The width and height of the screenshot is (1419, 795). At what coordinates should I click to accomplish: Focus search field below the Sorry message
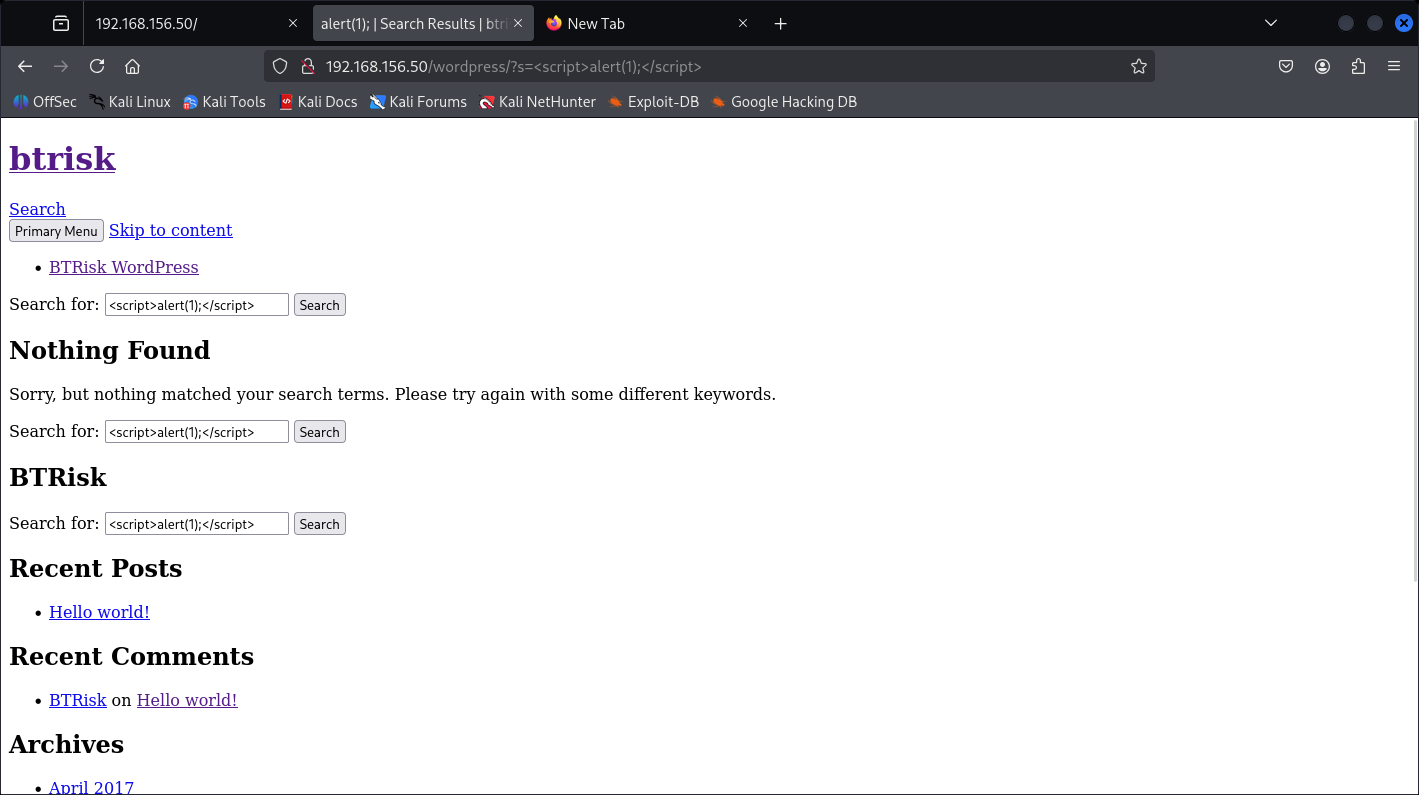click(x=197, y=432)
